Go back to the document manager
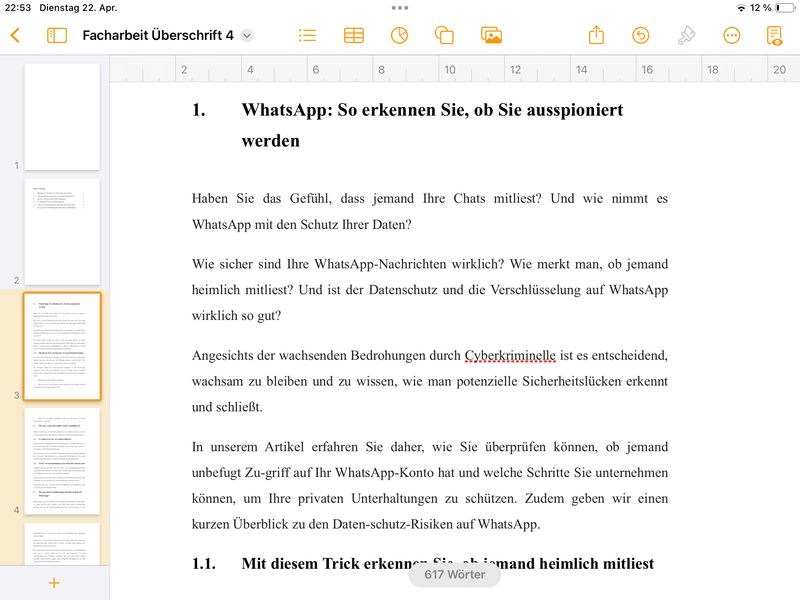This screenshot has height=600, width=800. click(15, 35)
